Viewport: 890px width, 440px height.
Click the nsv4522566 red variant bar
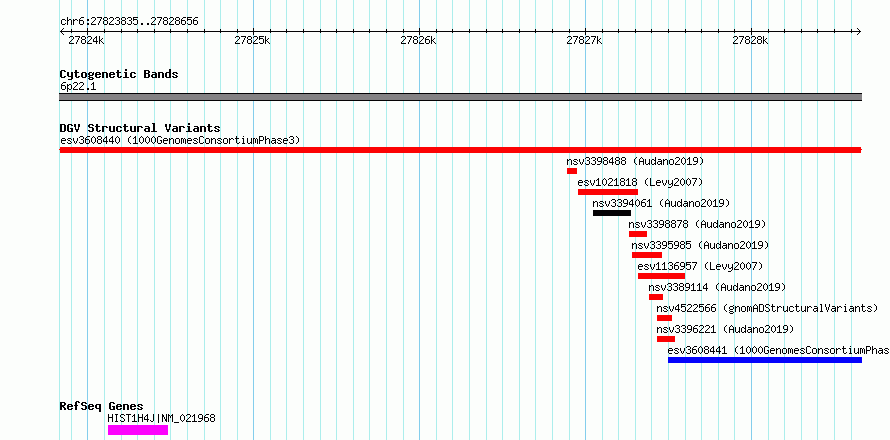pyautogui.click(x=665, y=318)
